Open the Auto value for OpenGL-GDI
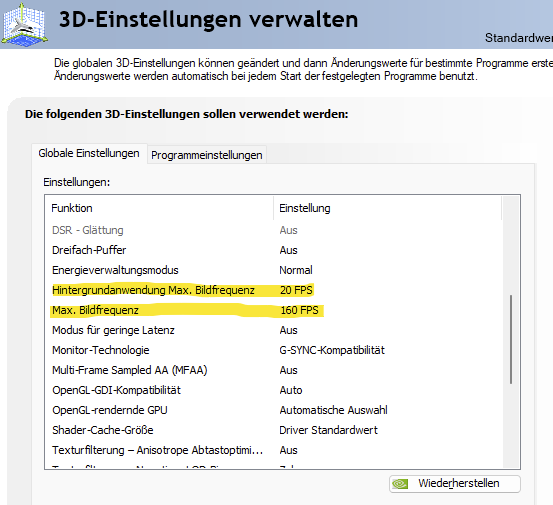 291,390
